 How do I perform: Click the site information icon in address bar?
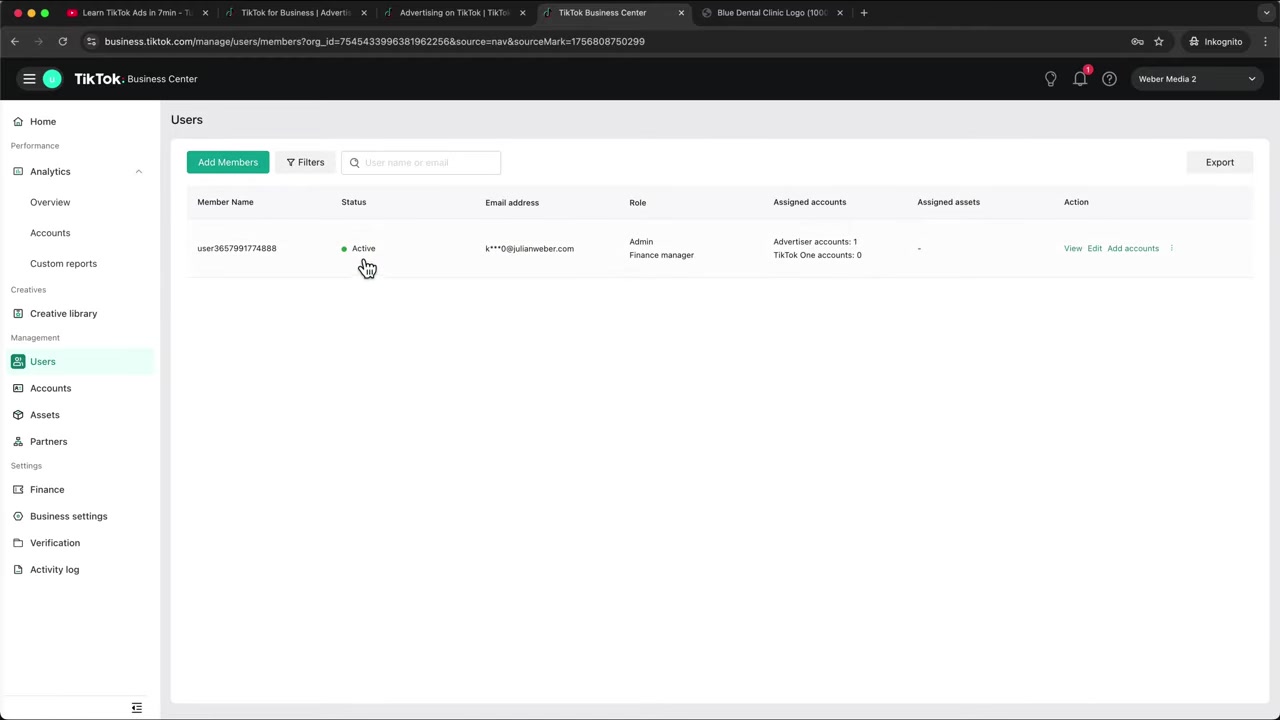(x=91, y=42)
